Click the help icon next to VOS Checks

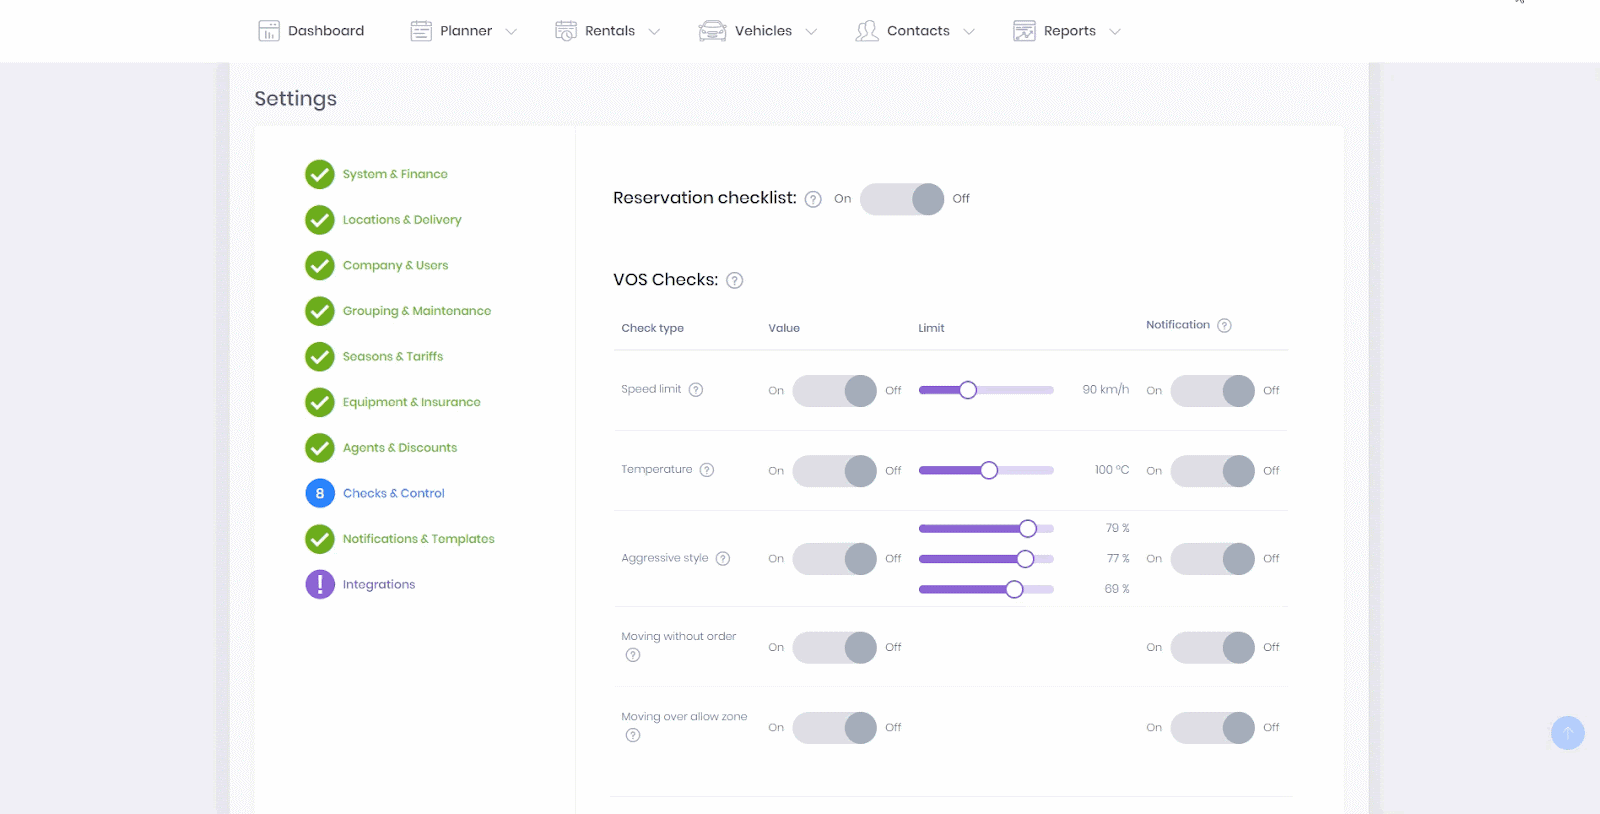tap(734, 281)
